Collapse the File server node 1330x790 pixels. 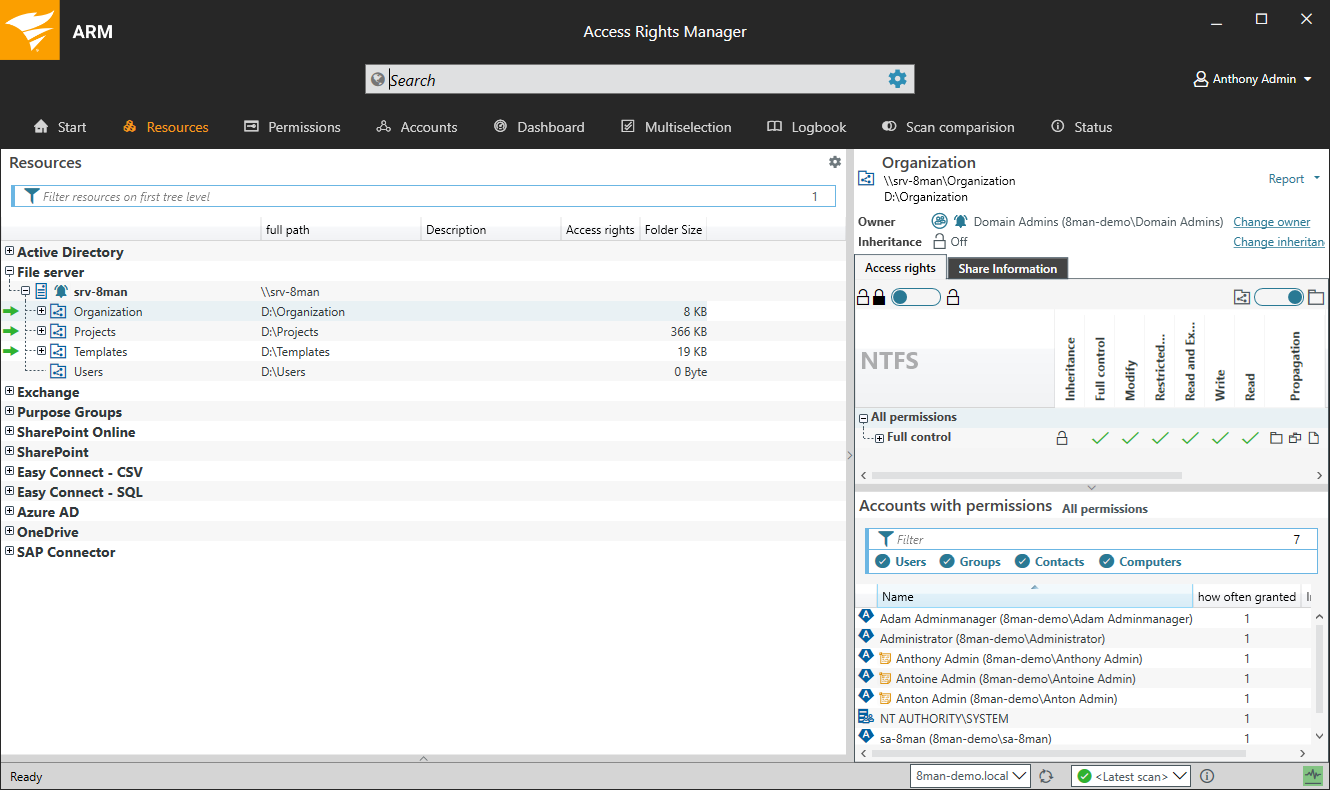click(9, 272)
